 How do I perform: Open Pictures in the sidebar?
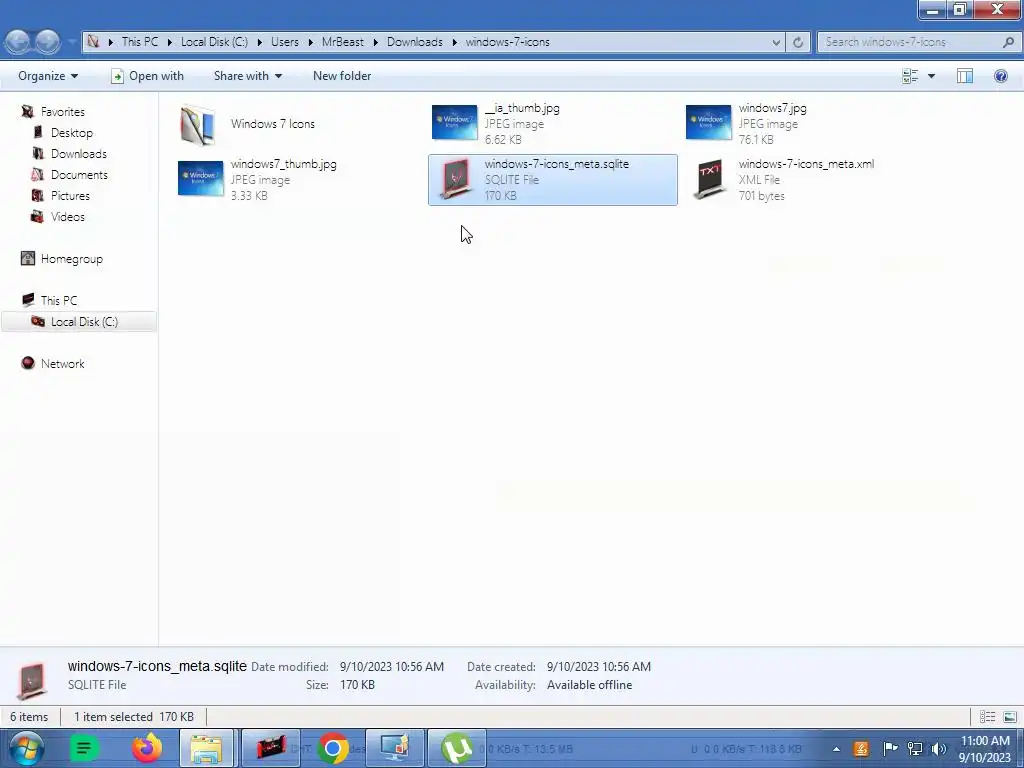coord(70,195)
